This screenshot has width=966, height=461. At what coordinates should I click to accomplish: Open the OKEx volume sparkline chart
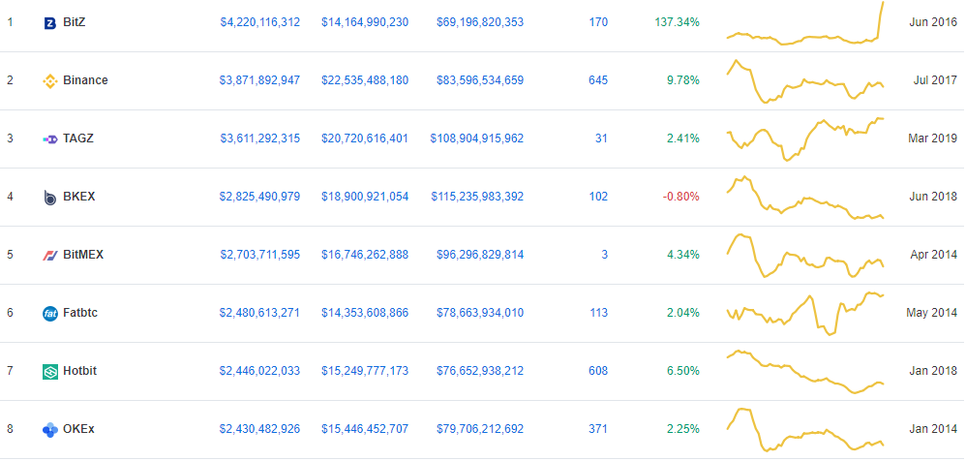pyautogui.click(x=806, y=430)
